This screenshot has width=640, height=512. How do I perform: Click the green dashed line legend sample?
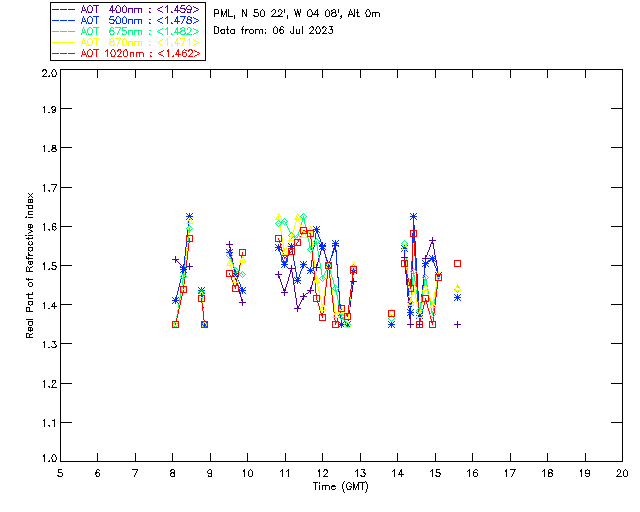pos(64,31)
